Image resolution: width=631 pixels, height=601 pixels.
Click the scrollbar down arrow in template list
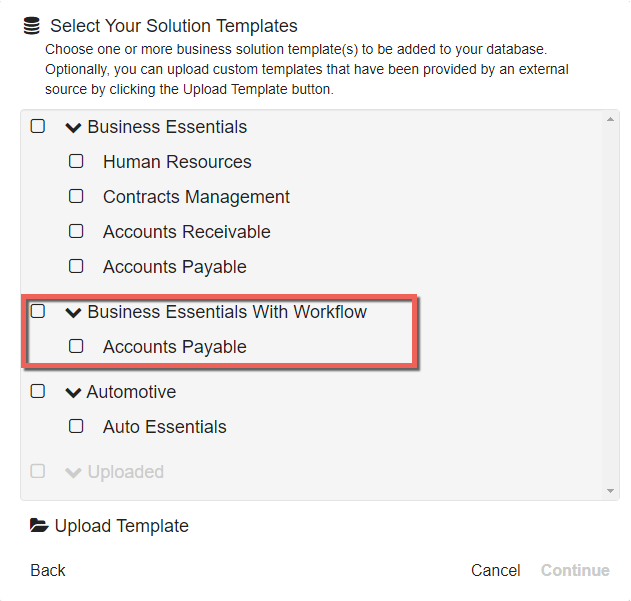click(x=611, y=491)
